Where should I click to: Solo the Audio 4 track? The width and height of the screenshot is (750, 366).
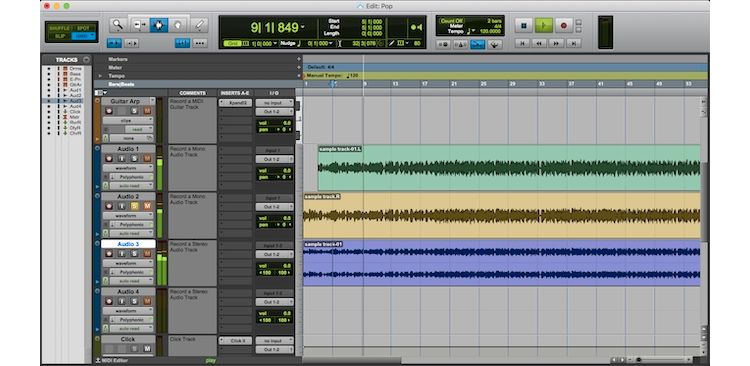134,301
